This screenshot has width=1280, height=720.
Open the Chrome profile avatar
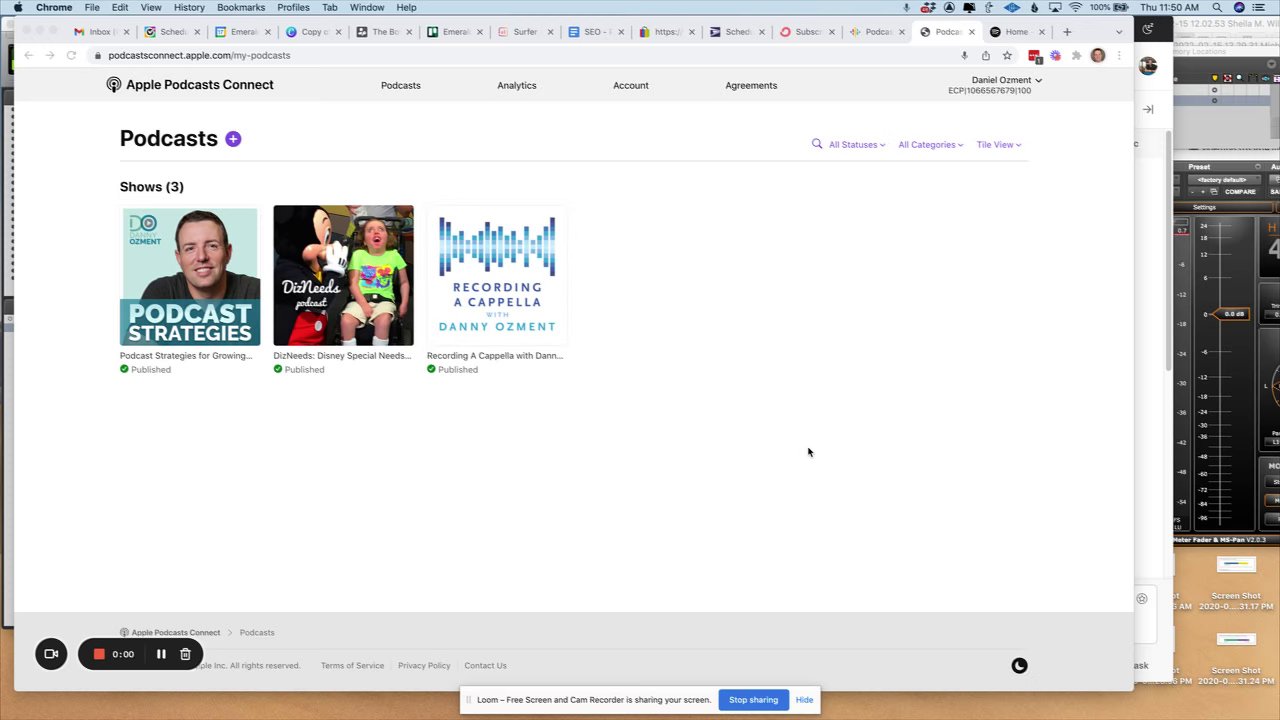[1098, 55]
